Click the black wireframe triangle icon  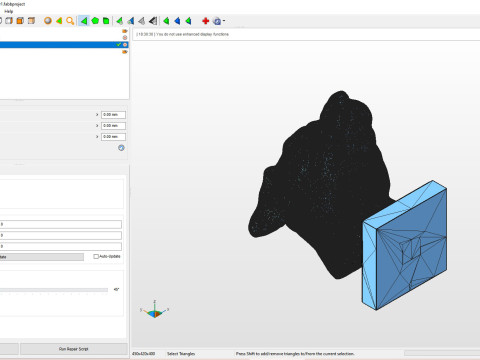(x=153, y=21)
